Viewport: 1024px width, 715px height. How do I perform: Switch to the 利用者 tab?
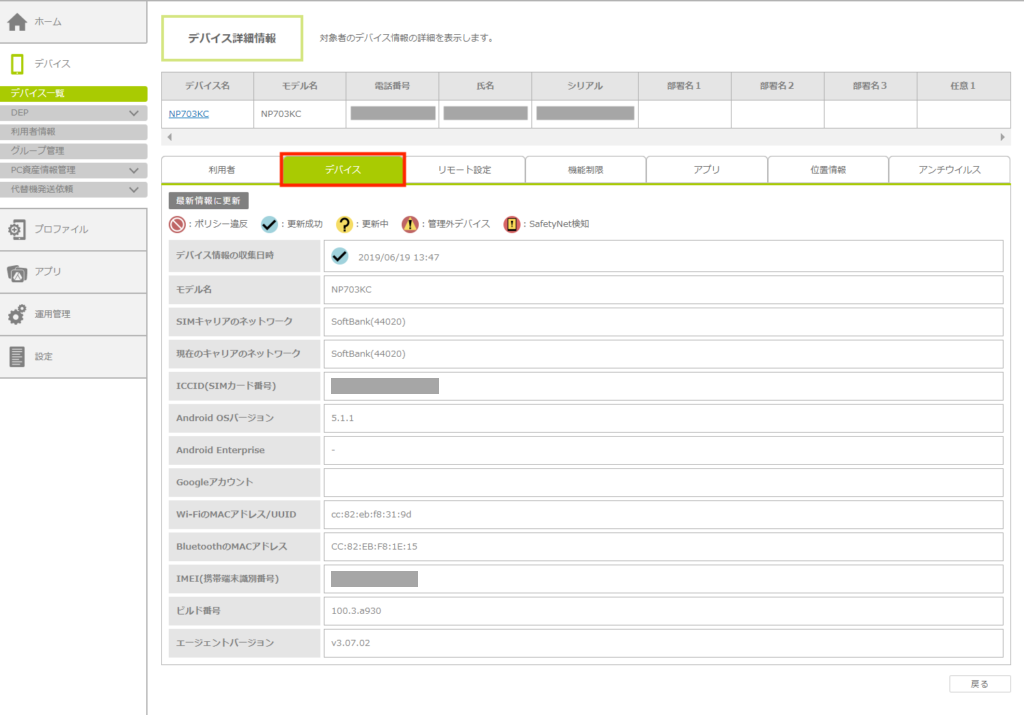click(x=221, y=170)
